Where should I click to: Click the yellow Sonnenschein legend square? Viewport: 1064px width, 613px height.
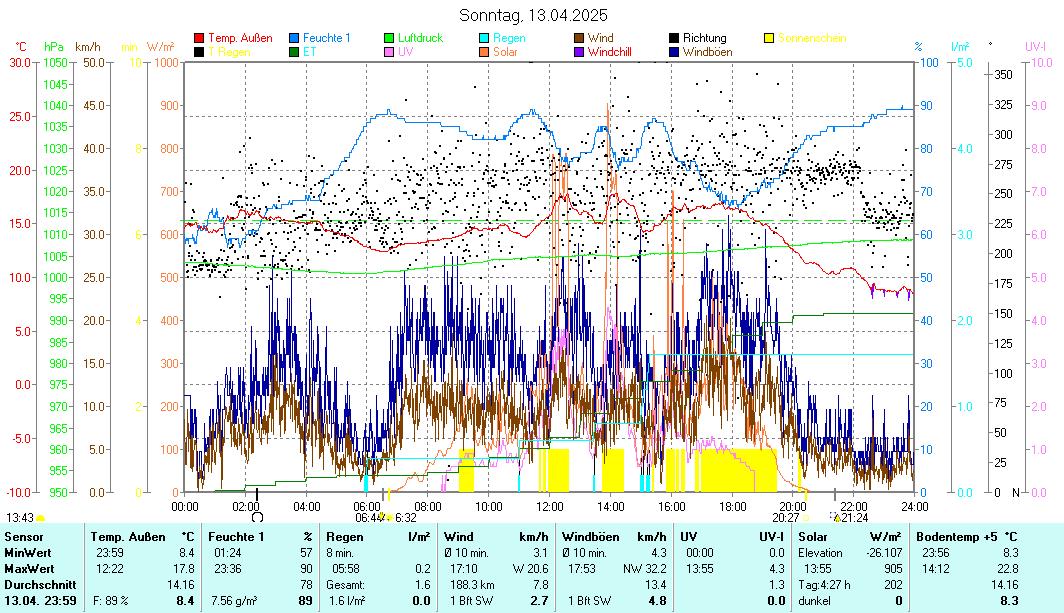[x=769, y=38]
